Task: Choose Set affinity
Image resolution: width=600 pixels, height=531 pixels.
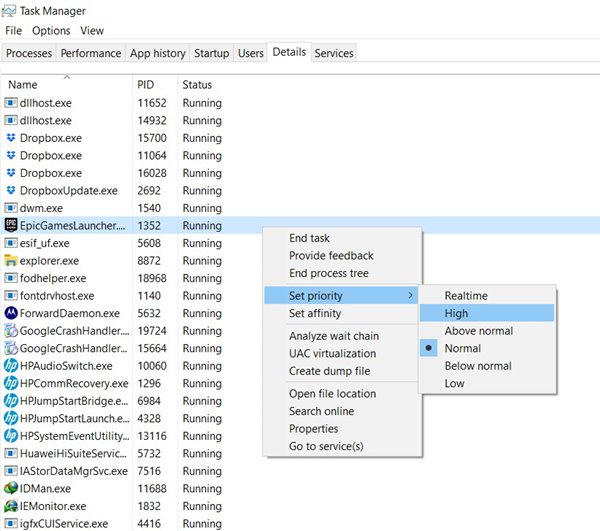Action: point(341,313)
